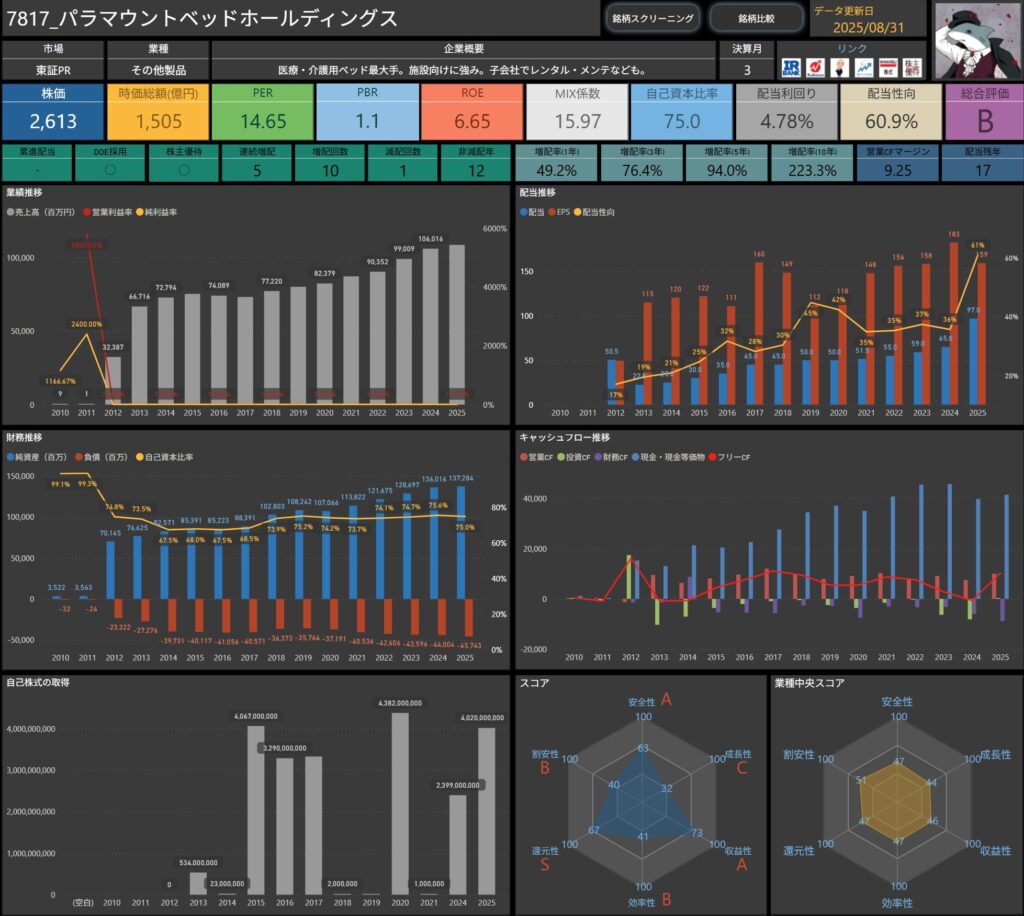Click the 安全性 A label in スコア radar
Screen dimensions: 1024x916
pos(650,701)
